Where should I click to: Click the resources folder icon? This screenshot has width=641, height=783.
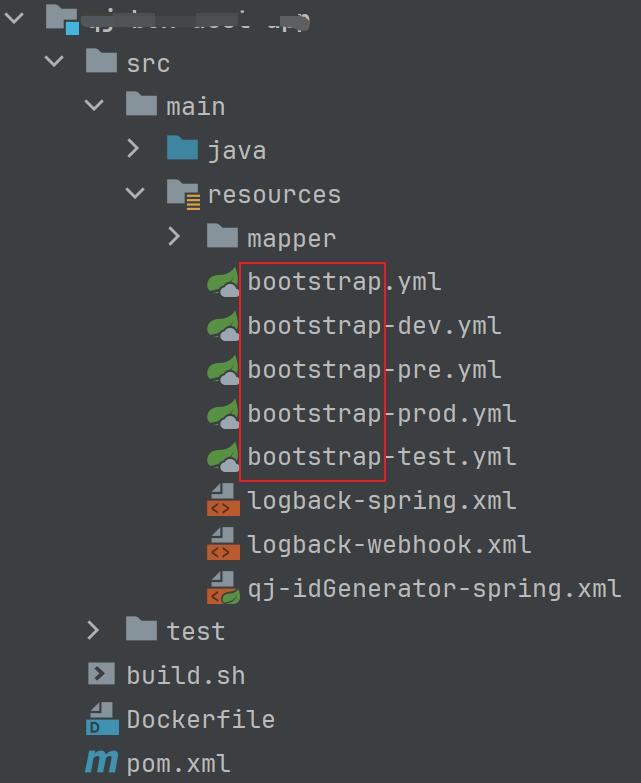click(182, 193)
